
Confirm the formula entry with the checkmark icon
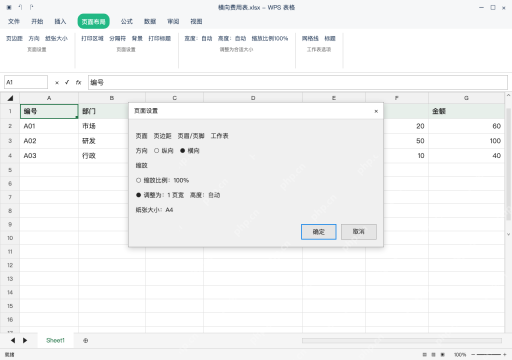67,82
